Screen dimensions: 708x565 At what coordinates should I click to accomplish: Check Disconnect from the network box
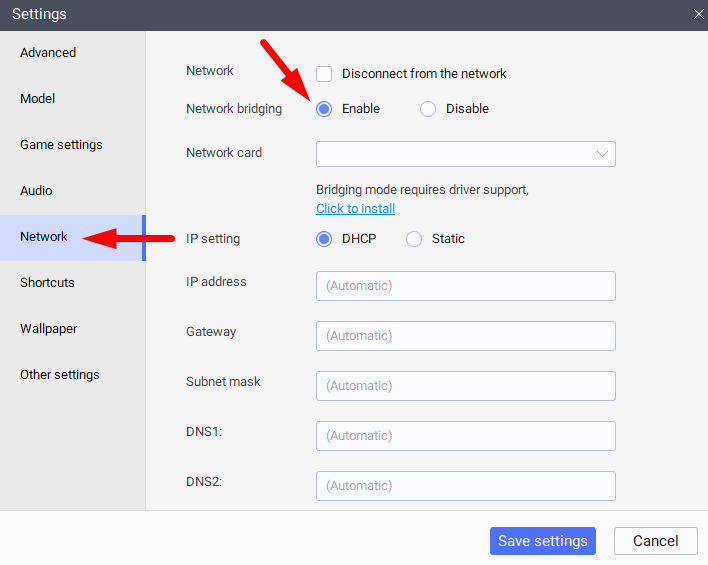pos(324,74)
